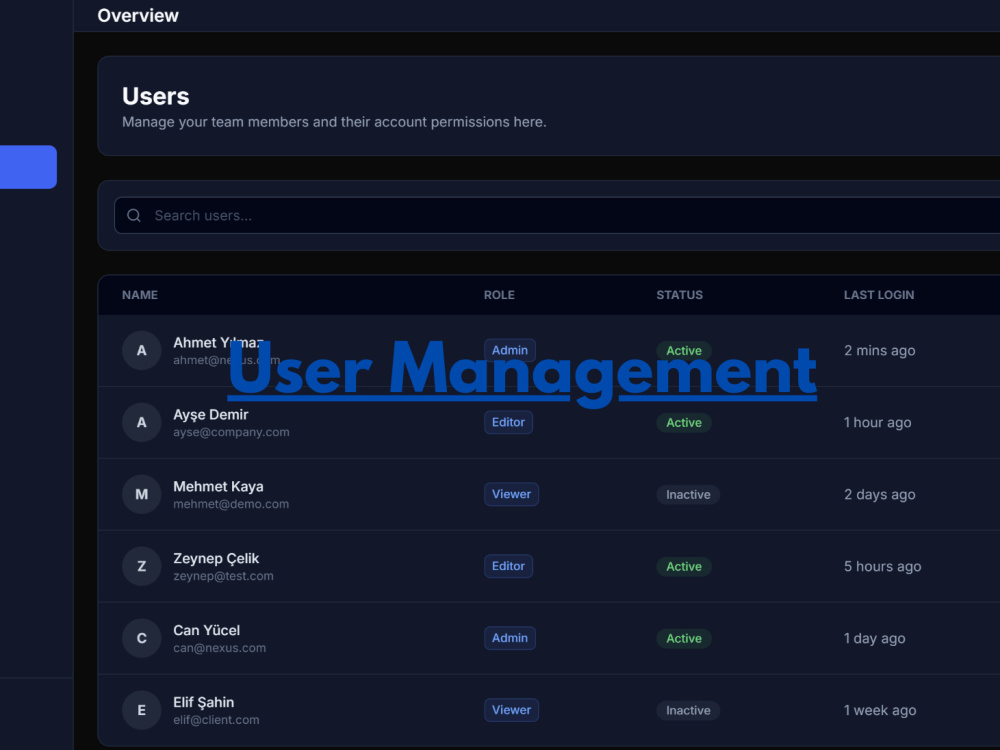This screenshot has width=1000, height=750.
Task: Click the name Mehmet Kaya
Action: (x=218, y=487)
